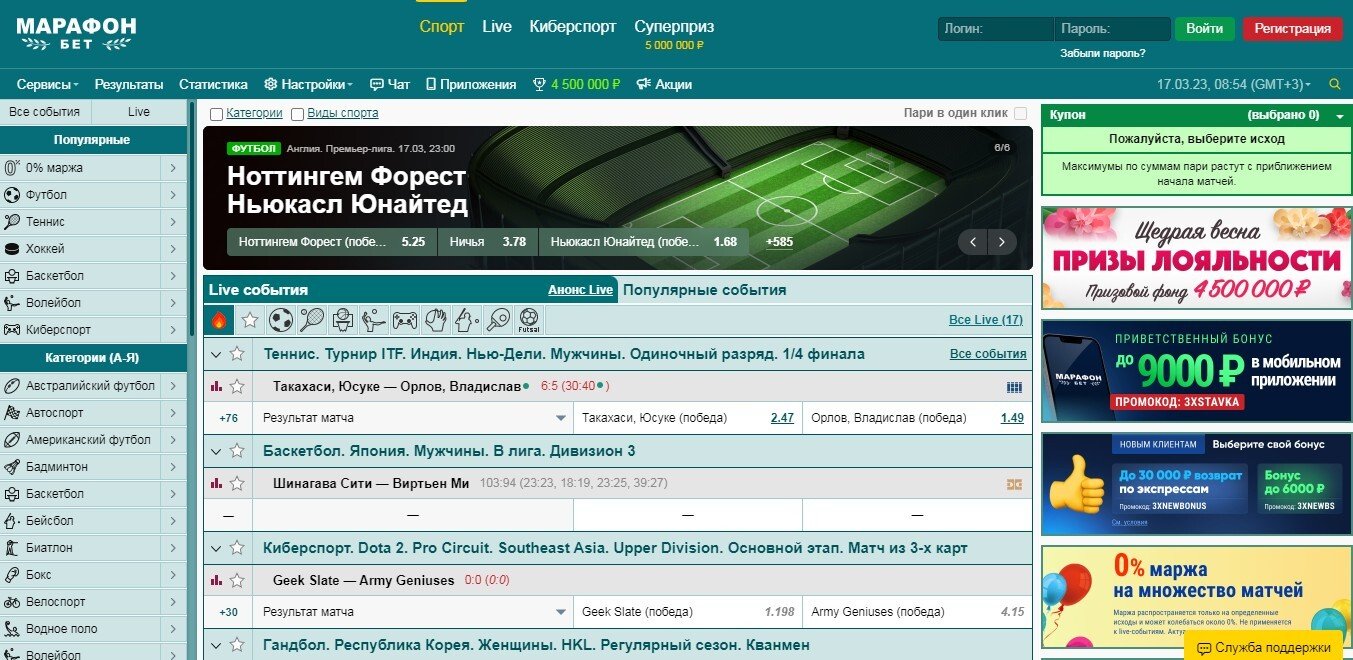Viewport: 1353px width, 660px height.
Task: Enable the Категории checkbox
Action: pyautogui.click(x=217, y=114)
